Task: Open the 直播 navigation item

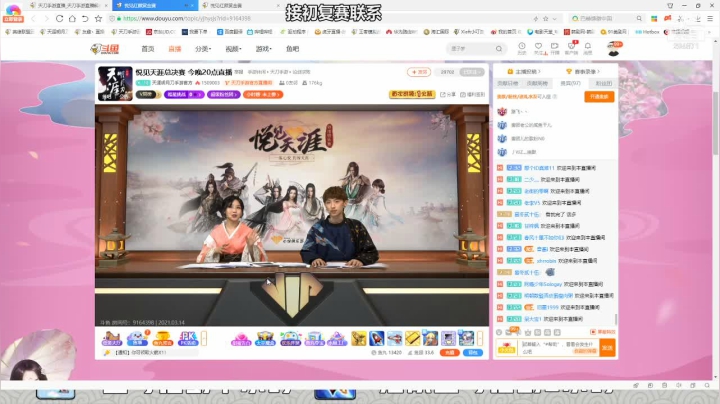Action: click(x=174, y=49)
